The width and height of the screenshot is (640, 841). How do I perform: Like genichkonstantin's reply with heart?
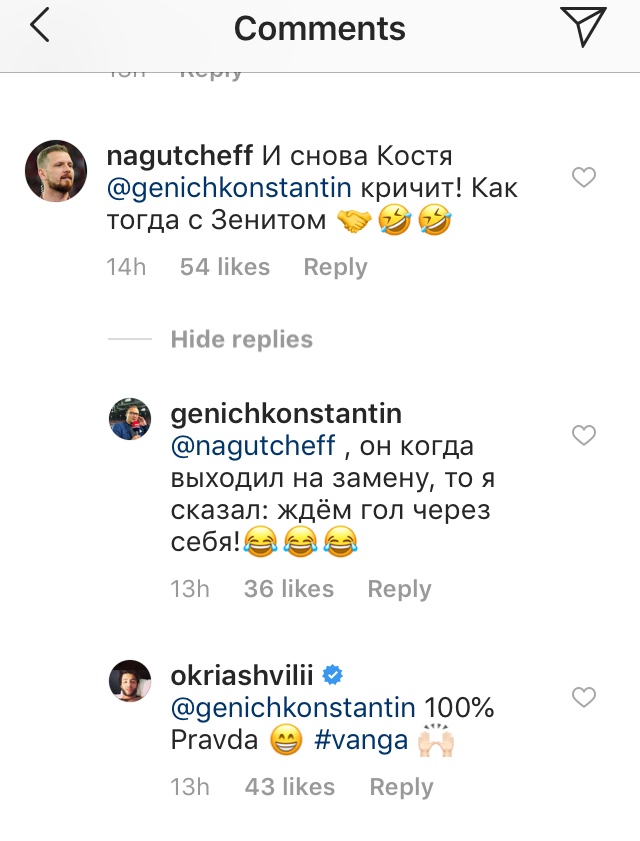pyautogui.click(x=583, y=435)
